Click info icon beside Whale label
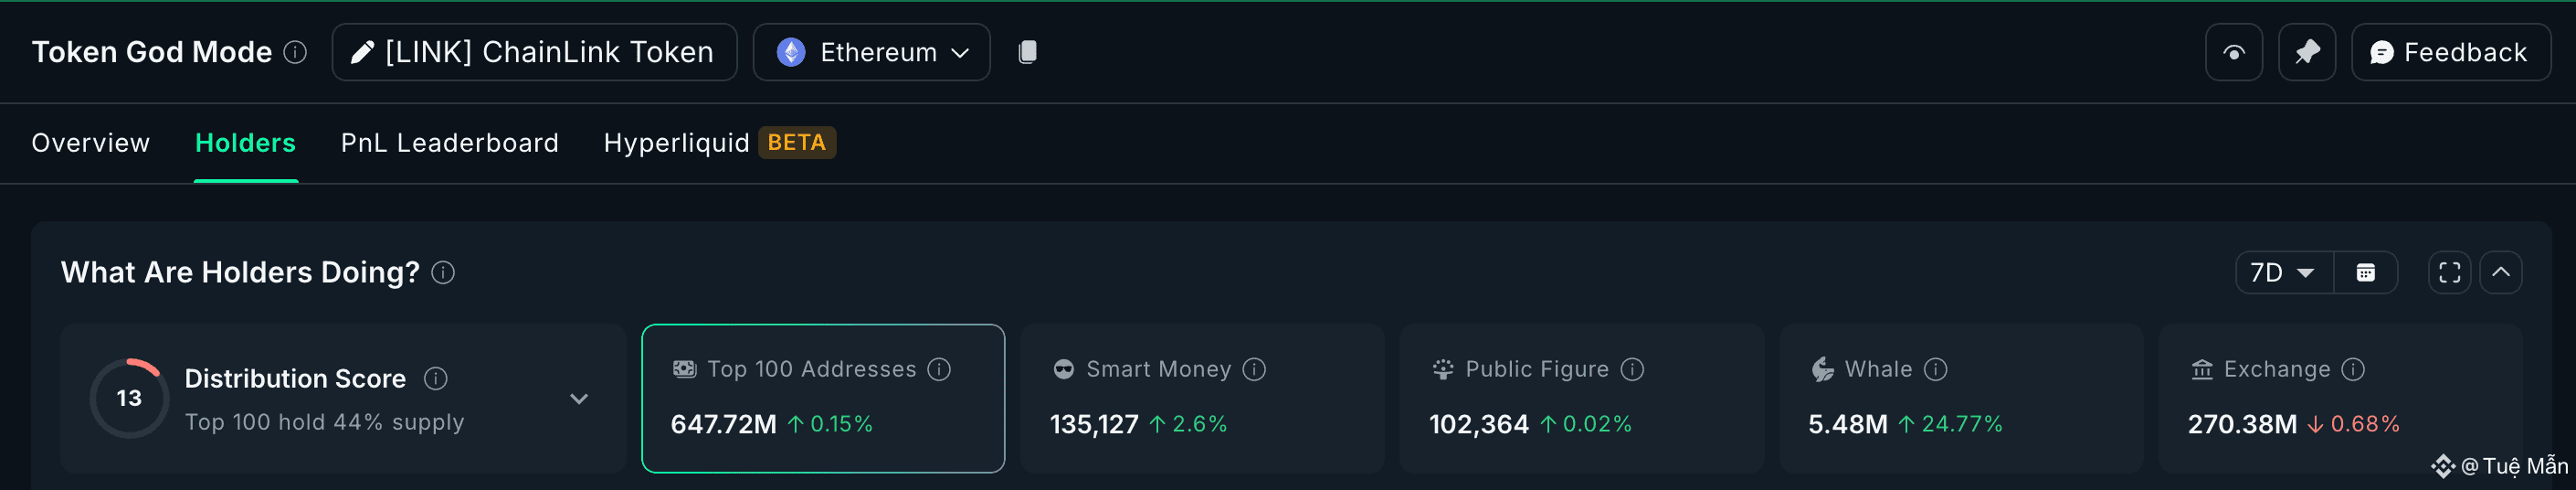 [x=1935, y=370]
